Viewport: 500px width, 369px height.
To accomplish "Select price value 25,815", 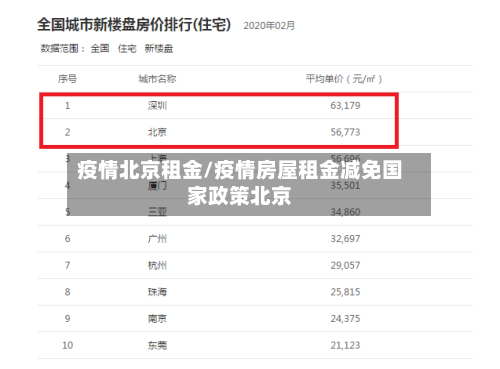I will click(x=345, y=292).
